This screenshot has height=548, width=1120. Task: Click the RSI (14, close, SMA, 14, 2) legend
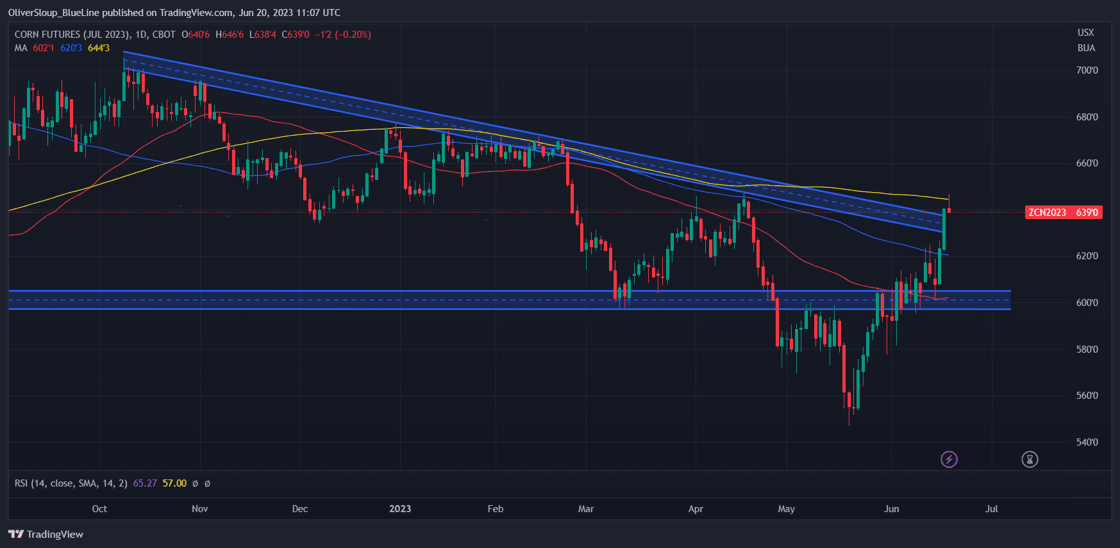pyautogui.click(x=71, y=484)
